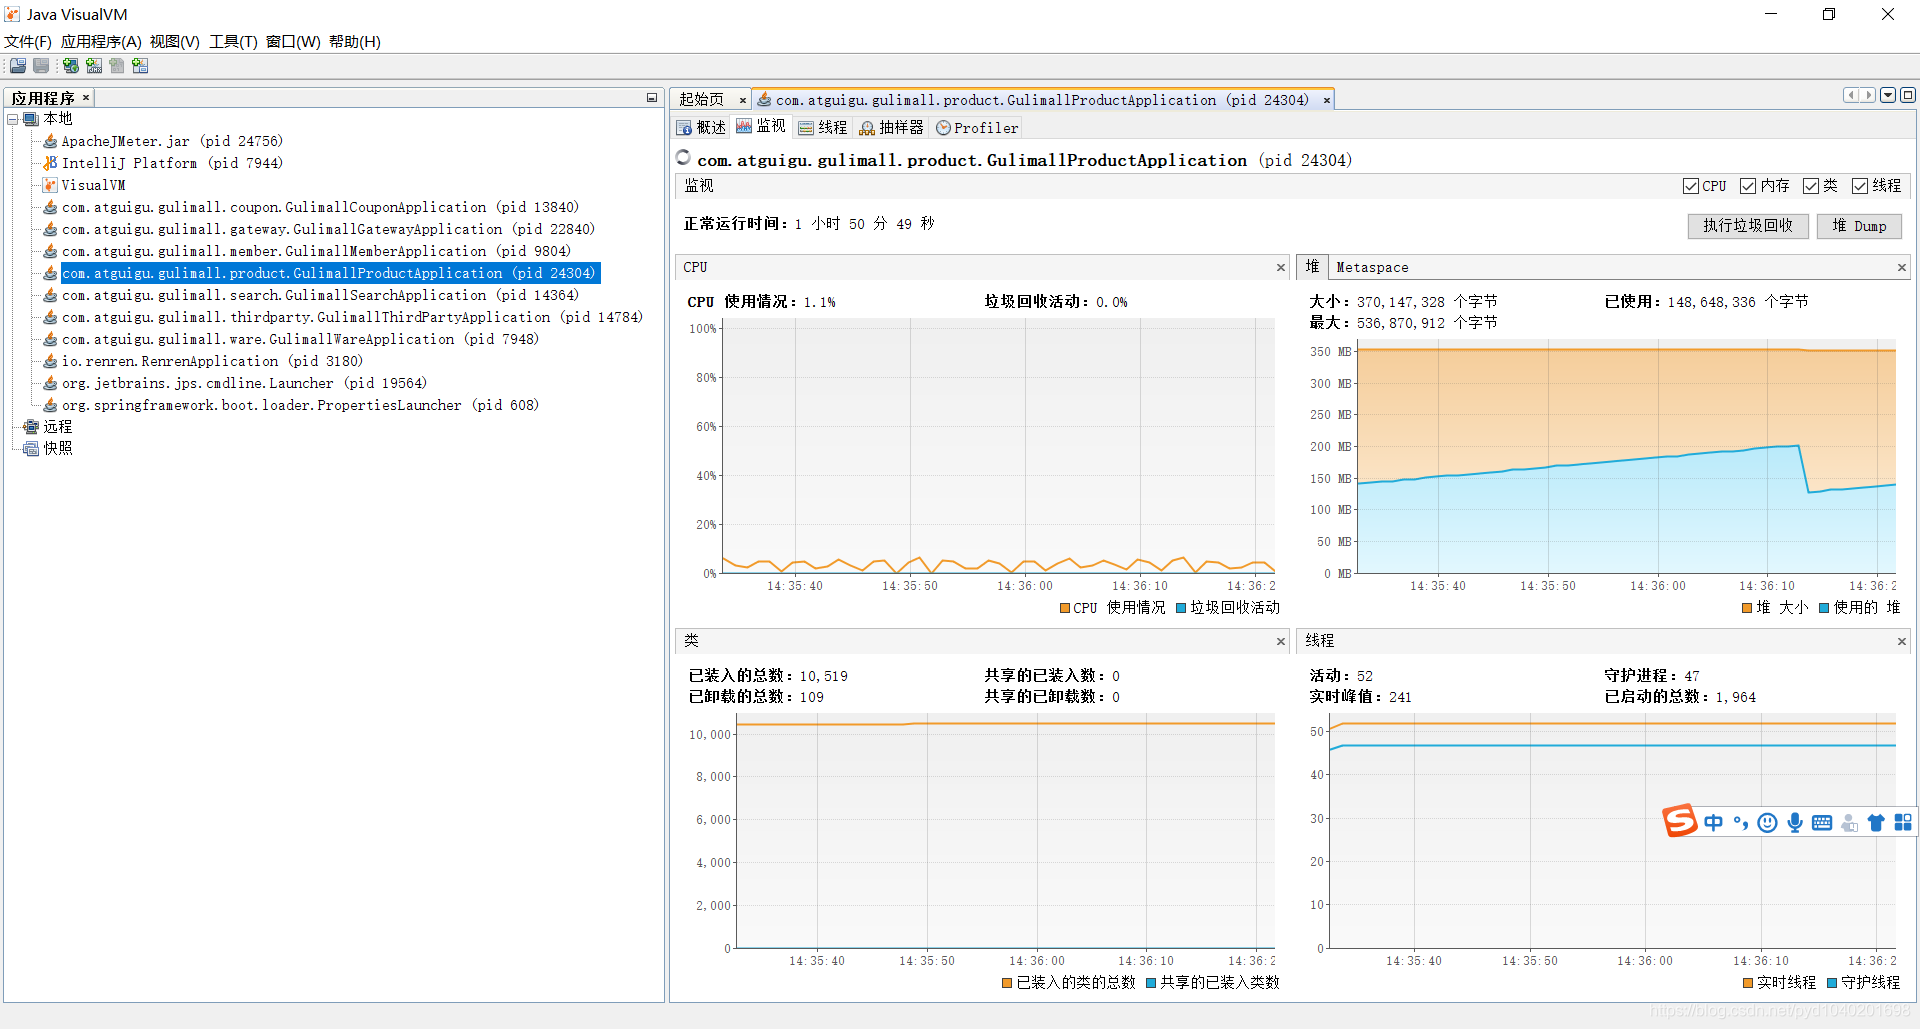Switch to the 线程 tab

pos(823,128)
